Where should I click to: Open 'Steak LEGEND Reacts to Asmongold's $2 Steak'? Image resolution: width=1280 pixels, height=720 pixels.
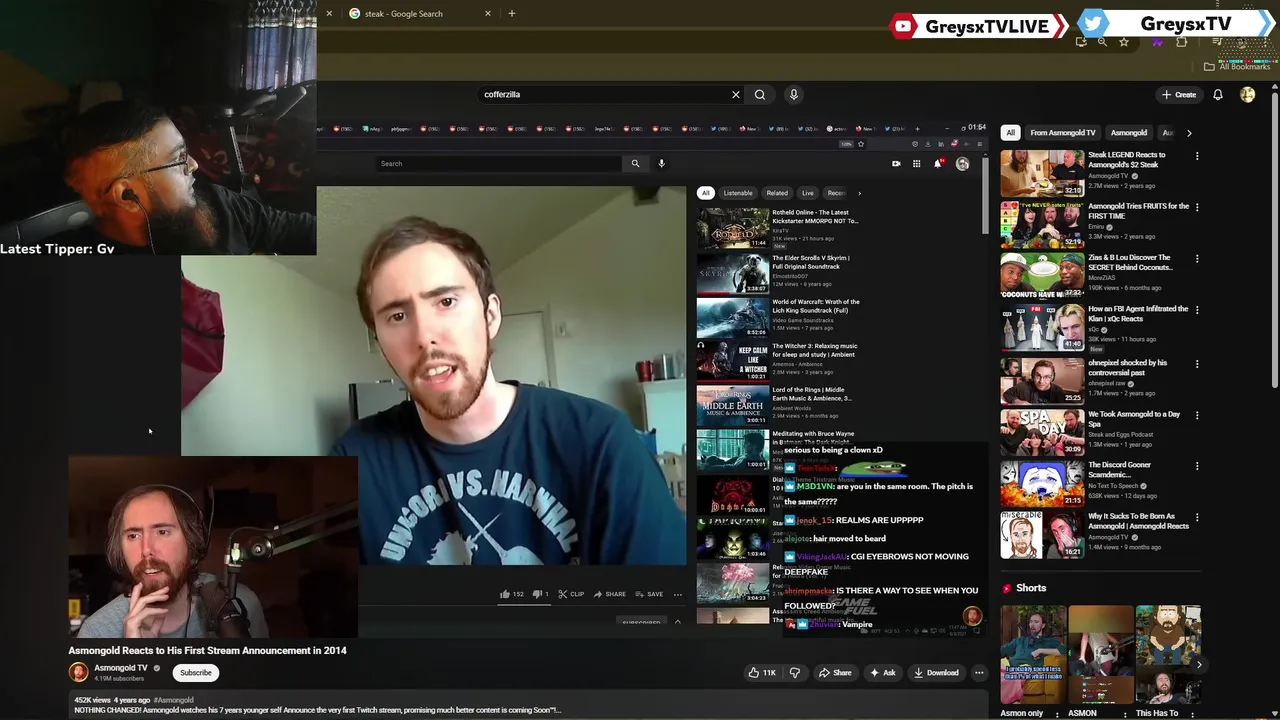click(x=1127, y=159)
